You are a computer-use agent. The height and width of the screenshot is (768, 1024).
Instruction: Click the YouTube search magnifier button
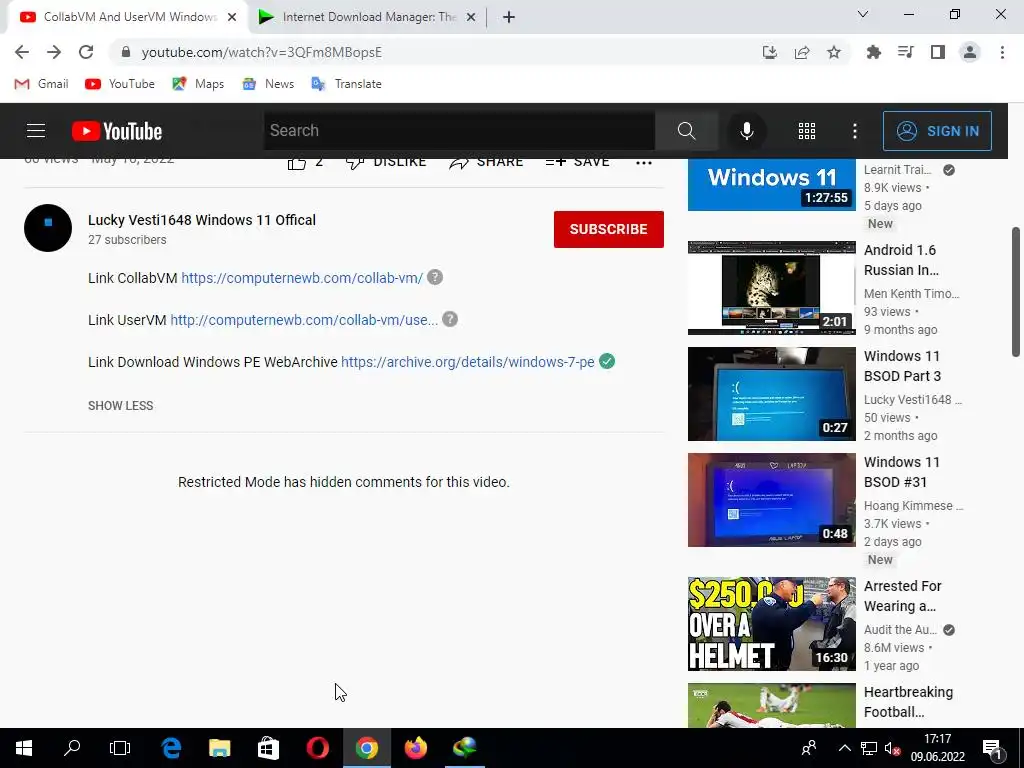(x=686, y=131)
